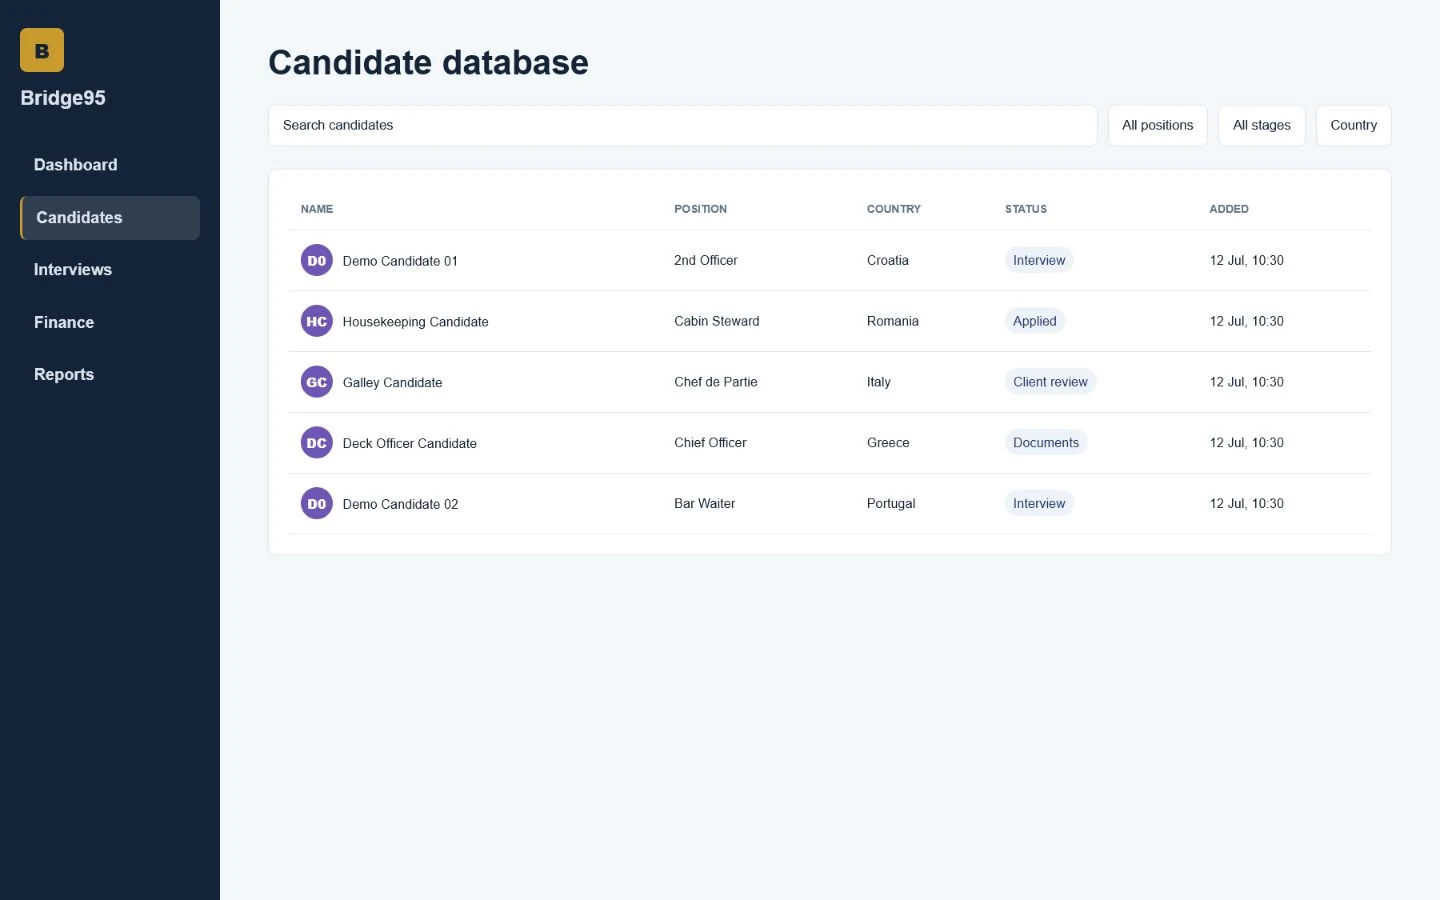The height and width of the screenshot is (900, 1440).
Task: Click the Italy country cell
Action: (x=879, y=382)
